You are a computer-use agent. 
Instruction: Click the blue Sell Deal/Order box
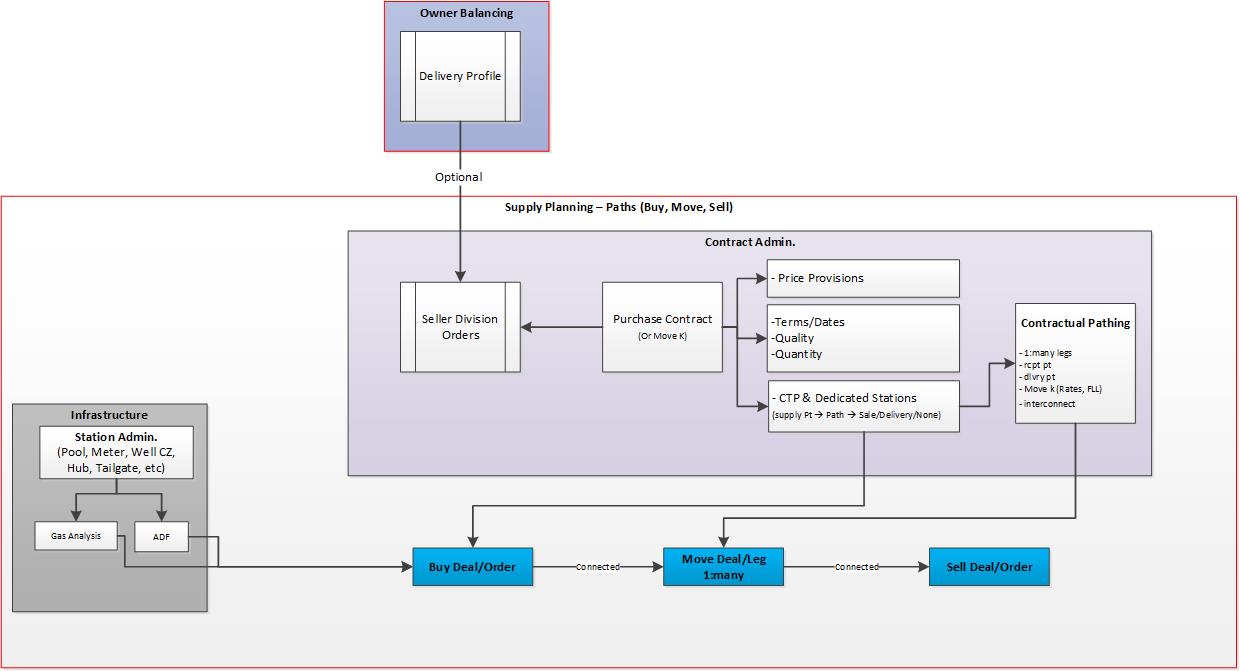coord(989,567)
